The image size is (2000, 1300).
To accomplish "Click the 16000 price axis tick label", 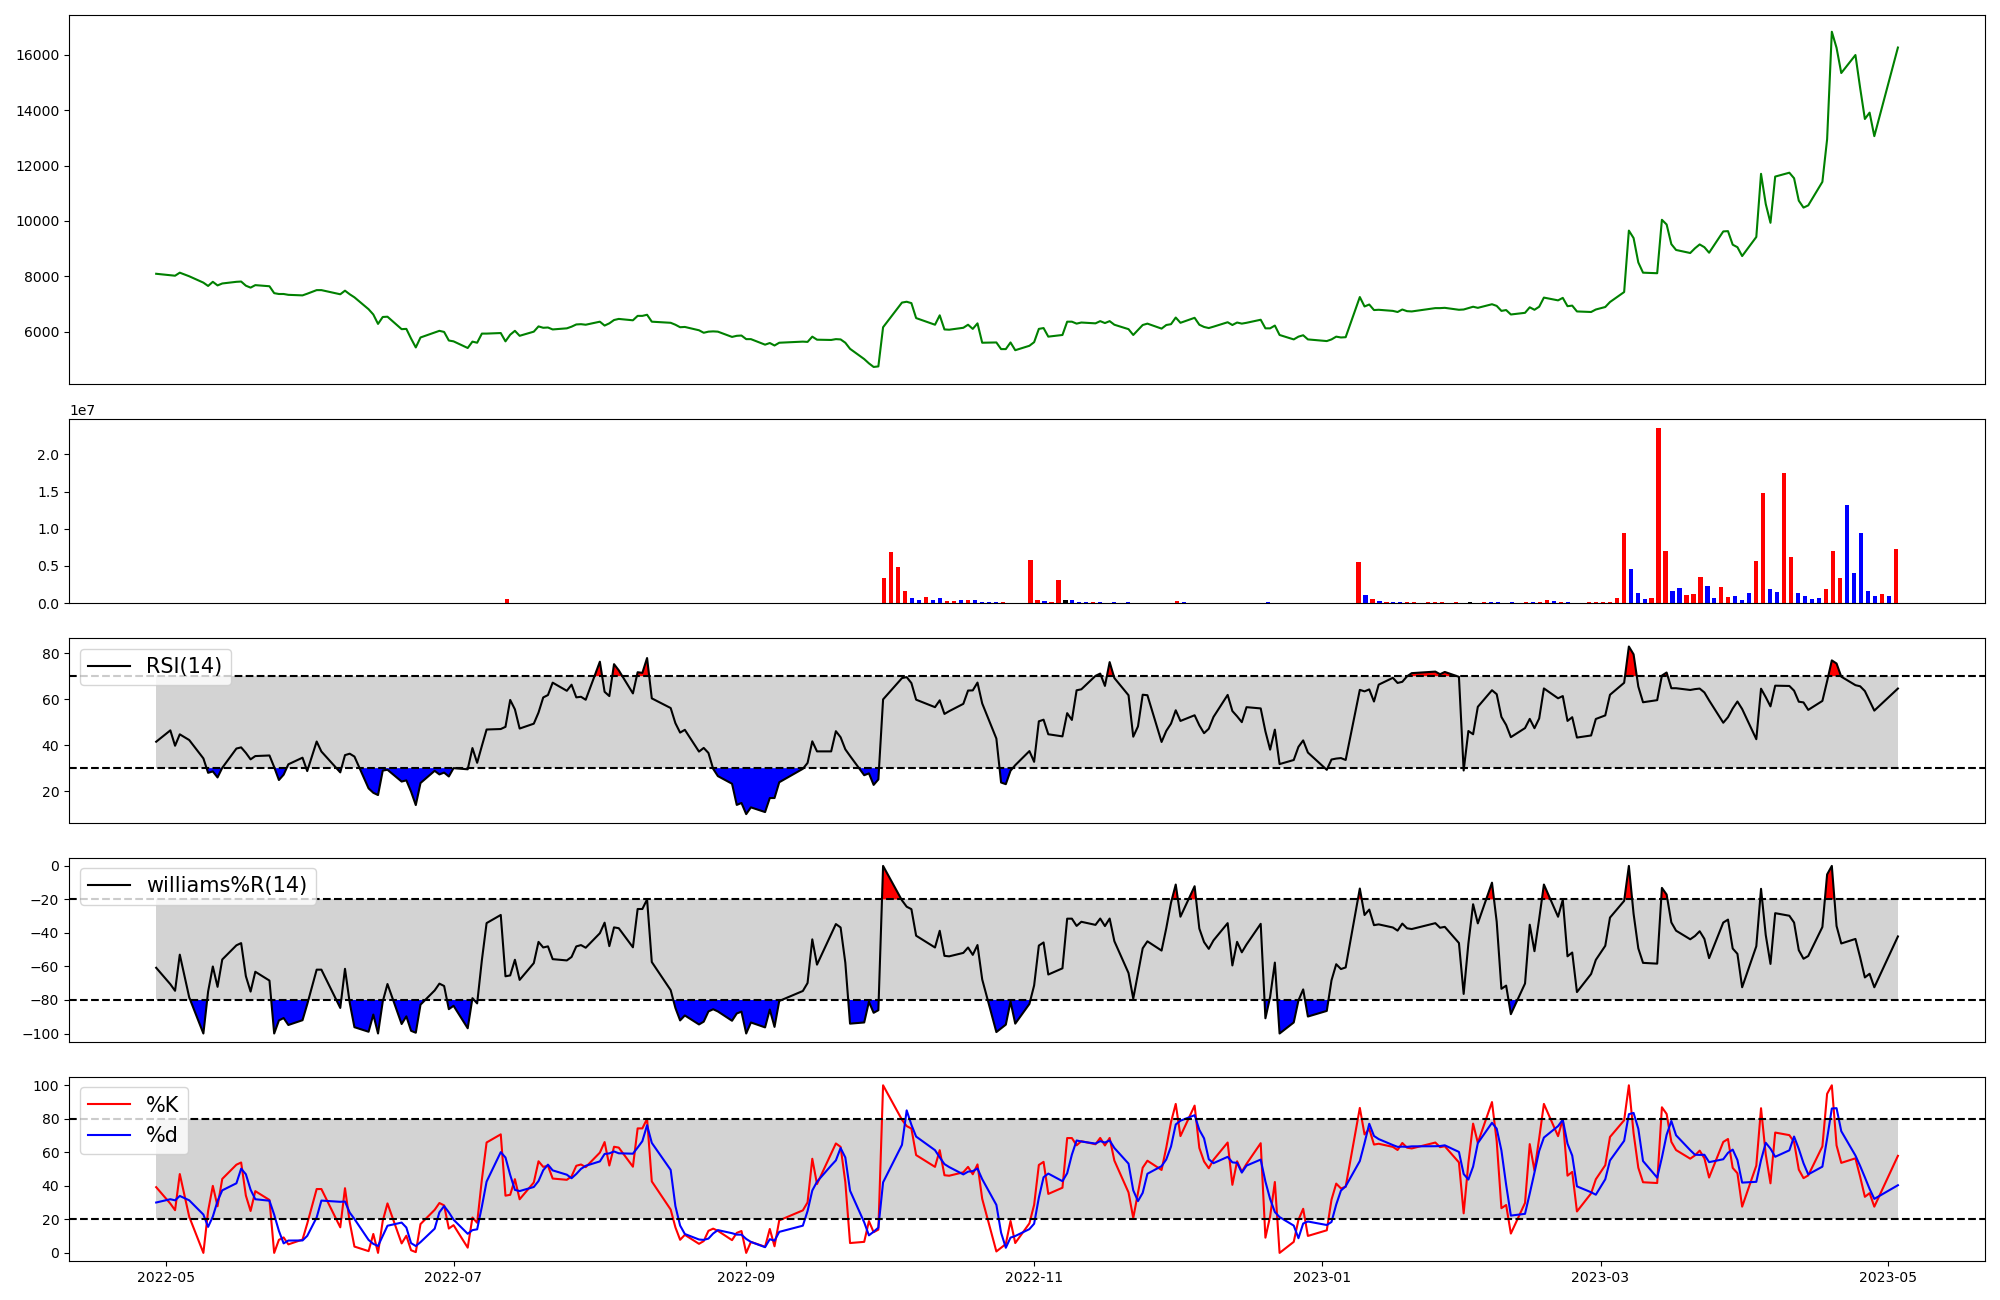I will (37, 55).
